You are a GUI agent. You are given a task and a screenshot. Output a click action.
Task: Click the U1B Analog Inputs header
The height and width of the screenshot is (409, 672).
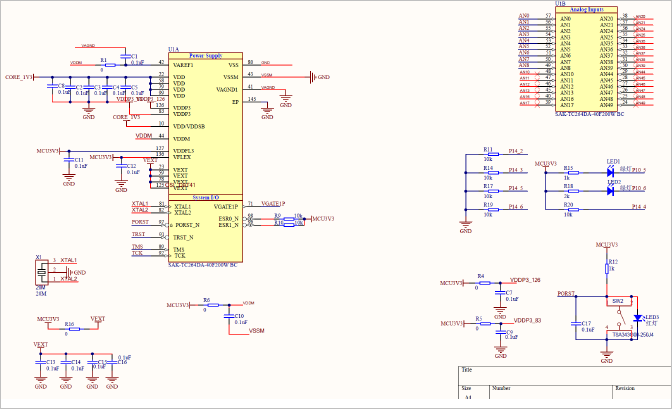[x=586, y=9]
